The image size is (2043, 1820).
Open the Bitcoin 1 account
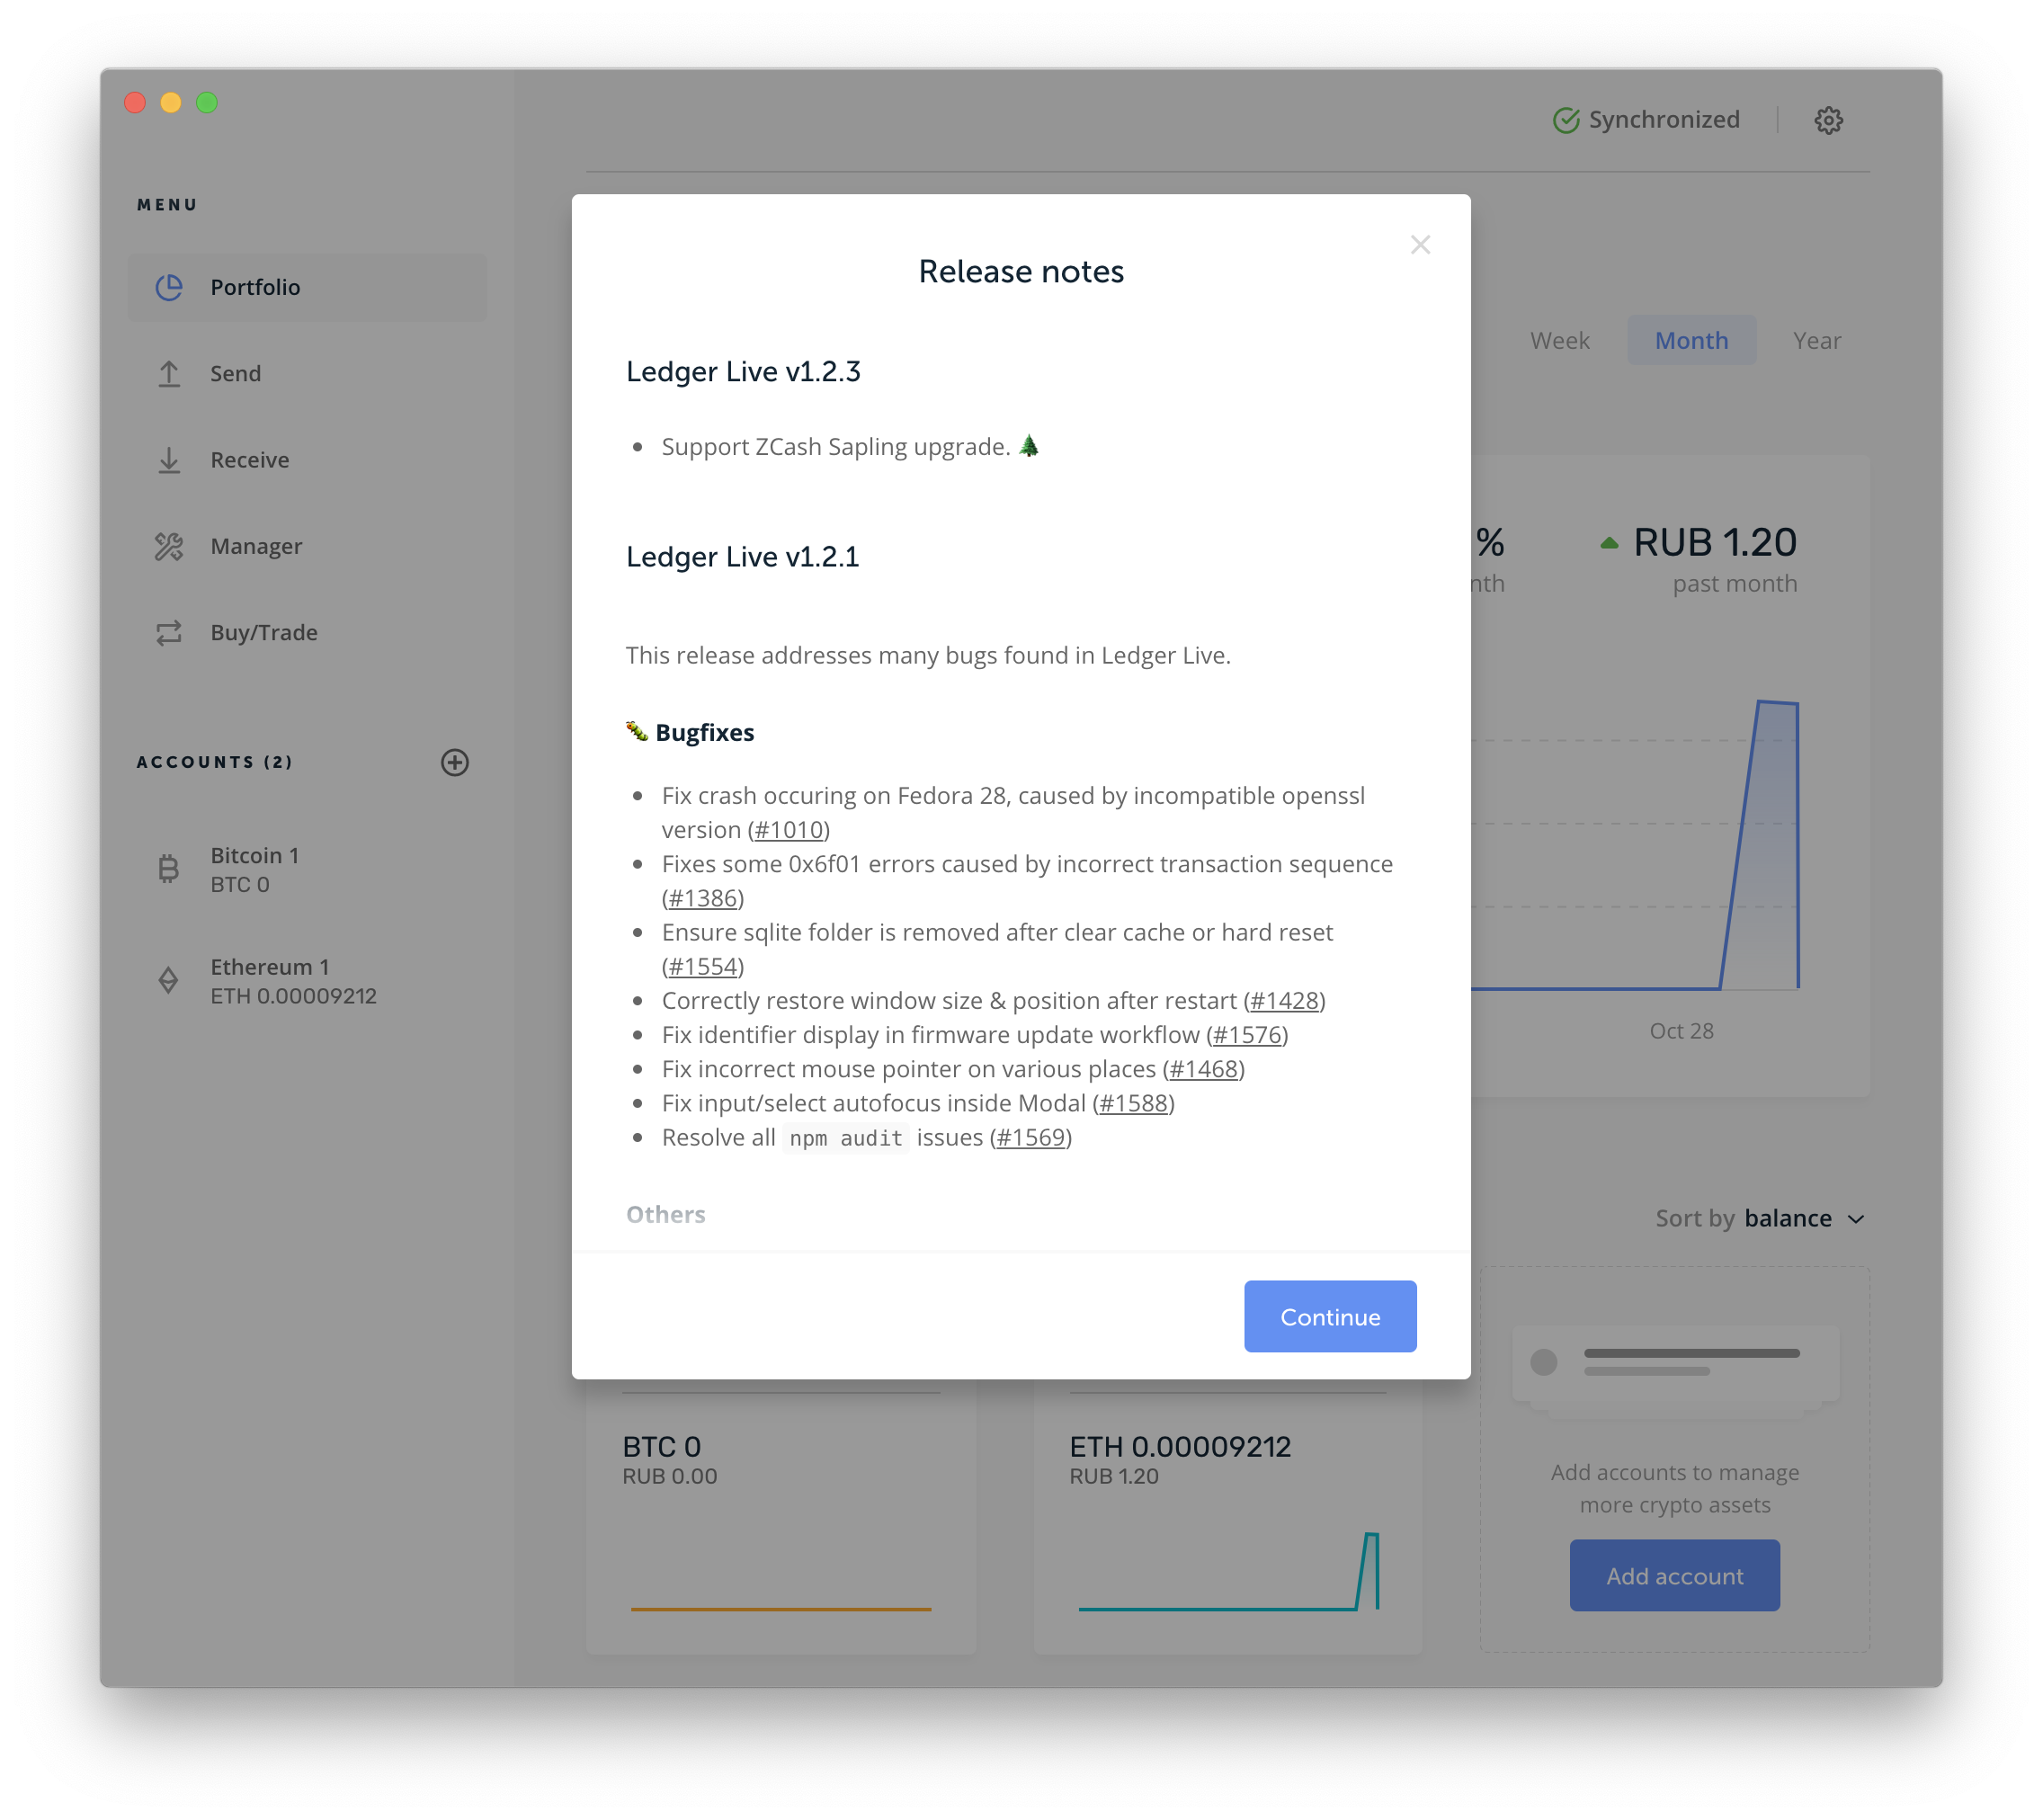(307, 869)
